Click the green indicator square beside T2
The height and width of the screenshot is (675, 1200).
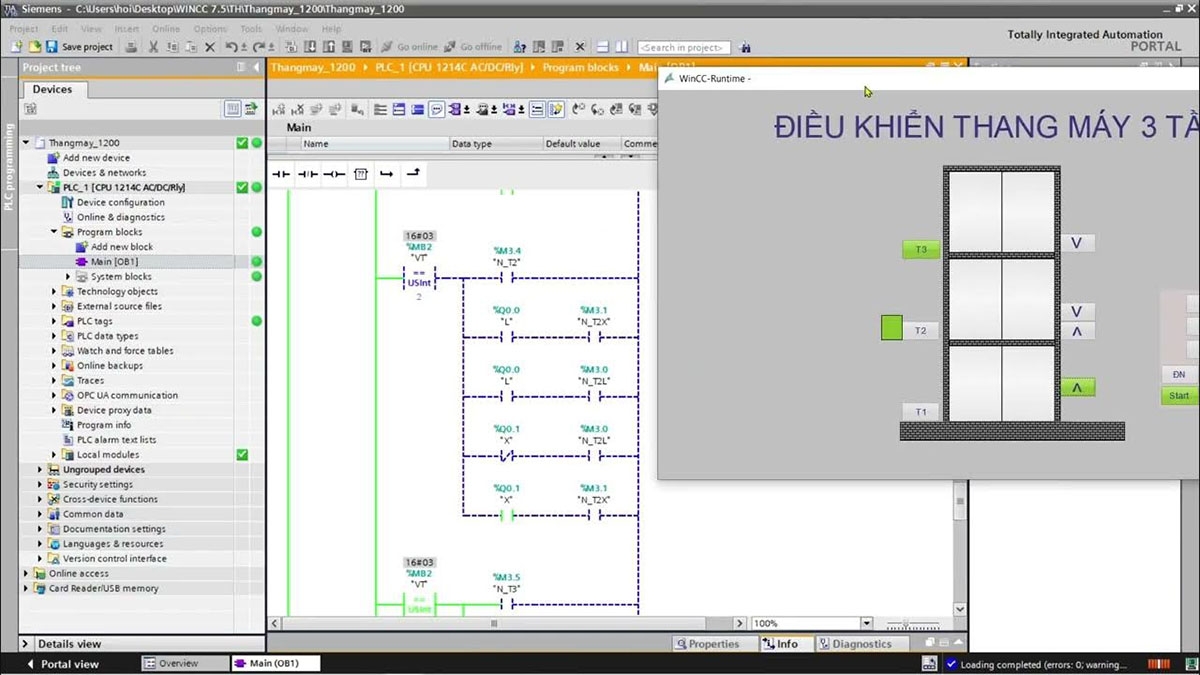pos(892,328)
